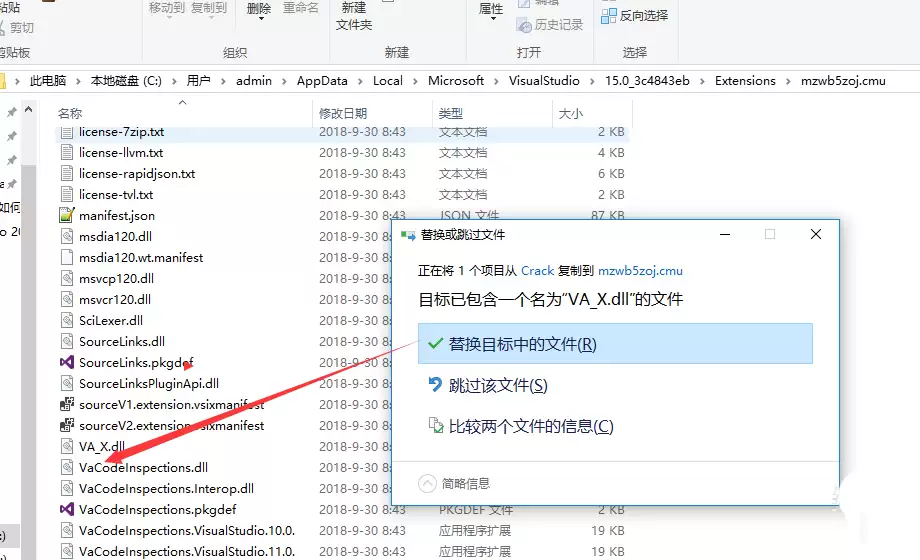
Task: Sort files by 修改日期 column header
Action: [343, 113]
